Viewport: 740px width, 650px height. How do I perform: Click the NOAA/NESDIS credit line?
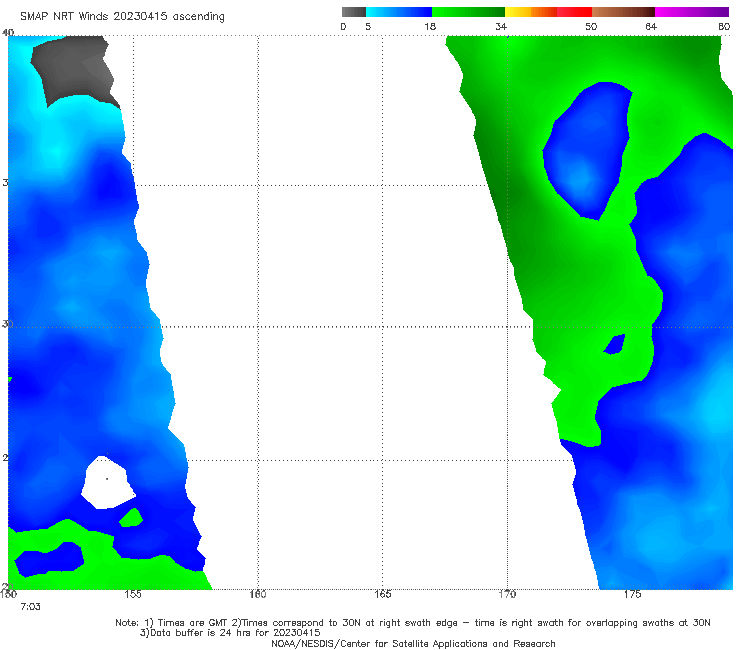(x=413, y=644)
